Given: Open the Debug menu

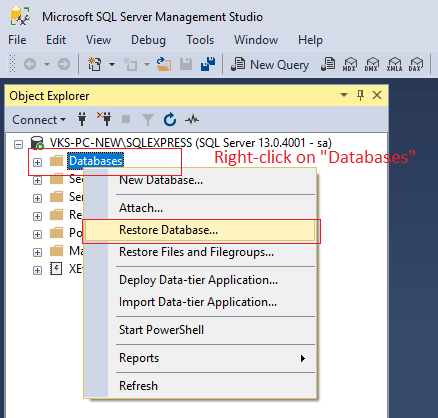Looking at the screenshot, I should pos(148,40).
